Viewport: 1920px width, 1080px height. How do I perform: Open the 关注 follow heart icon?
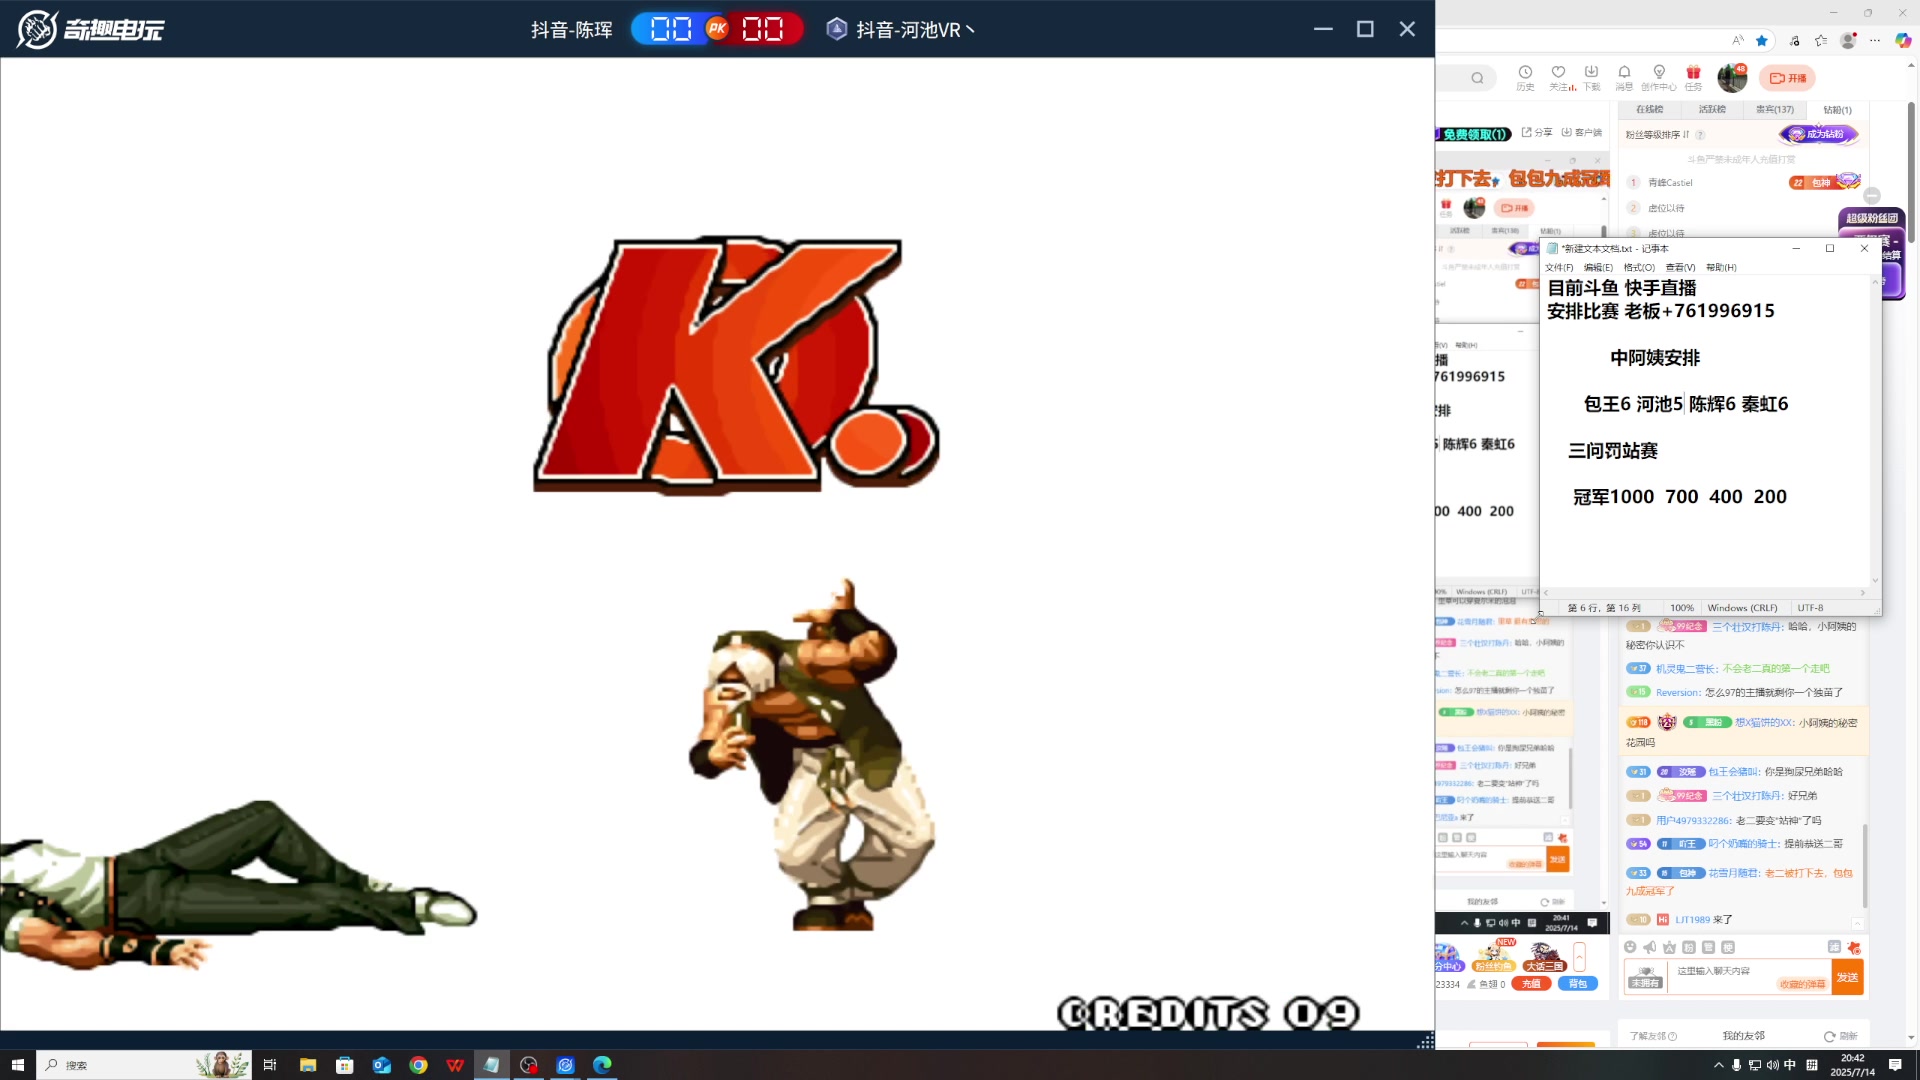pos(1559,77)
